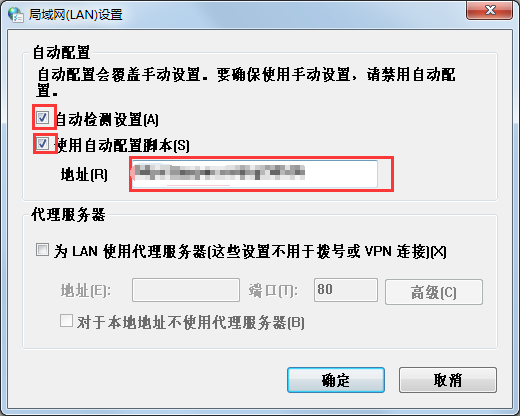
Task: Uncheck the 使用自动配置脚本(S) checkbox
Action: click(43, 144)
